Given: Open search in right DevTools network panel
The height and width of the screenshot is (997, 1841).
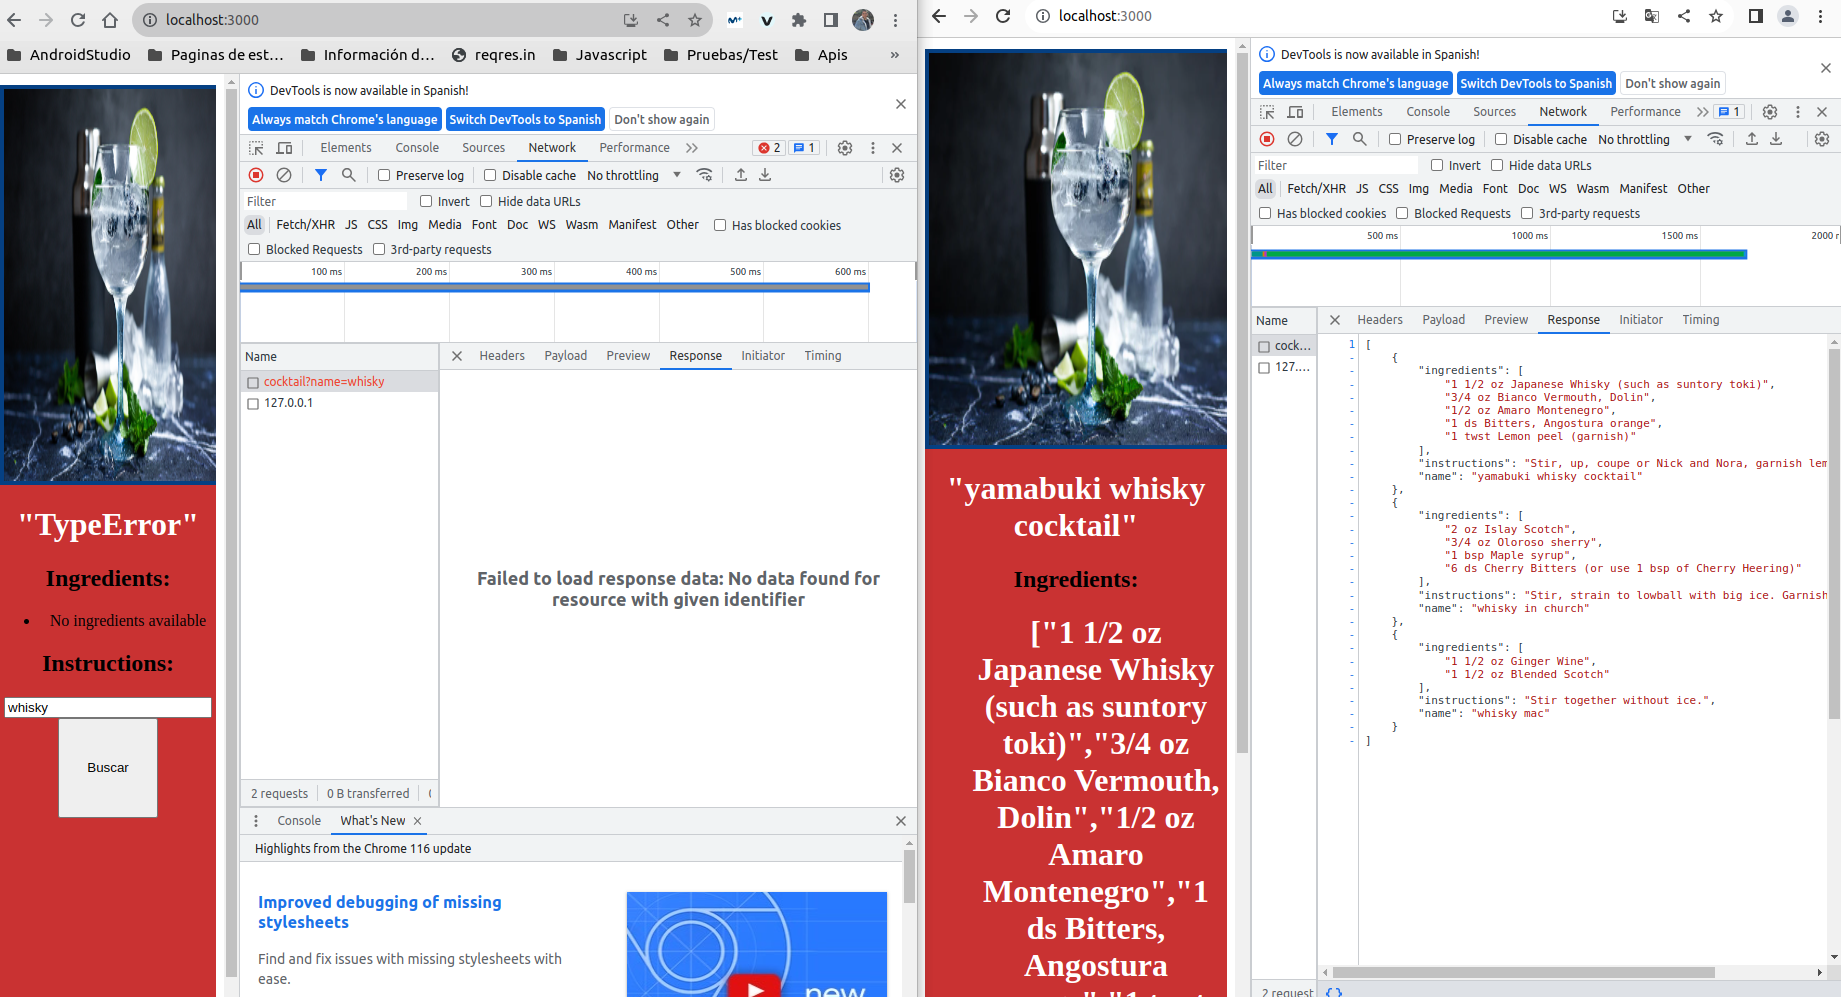Looking at the screenshot, I should tap(1360, 139).
